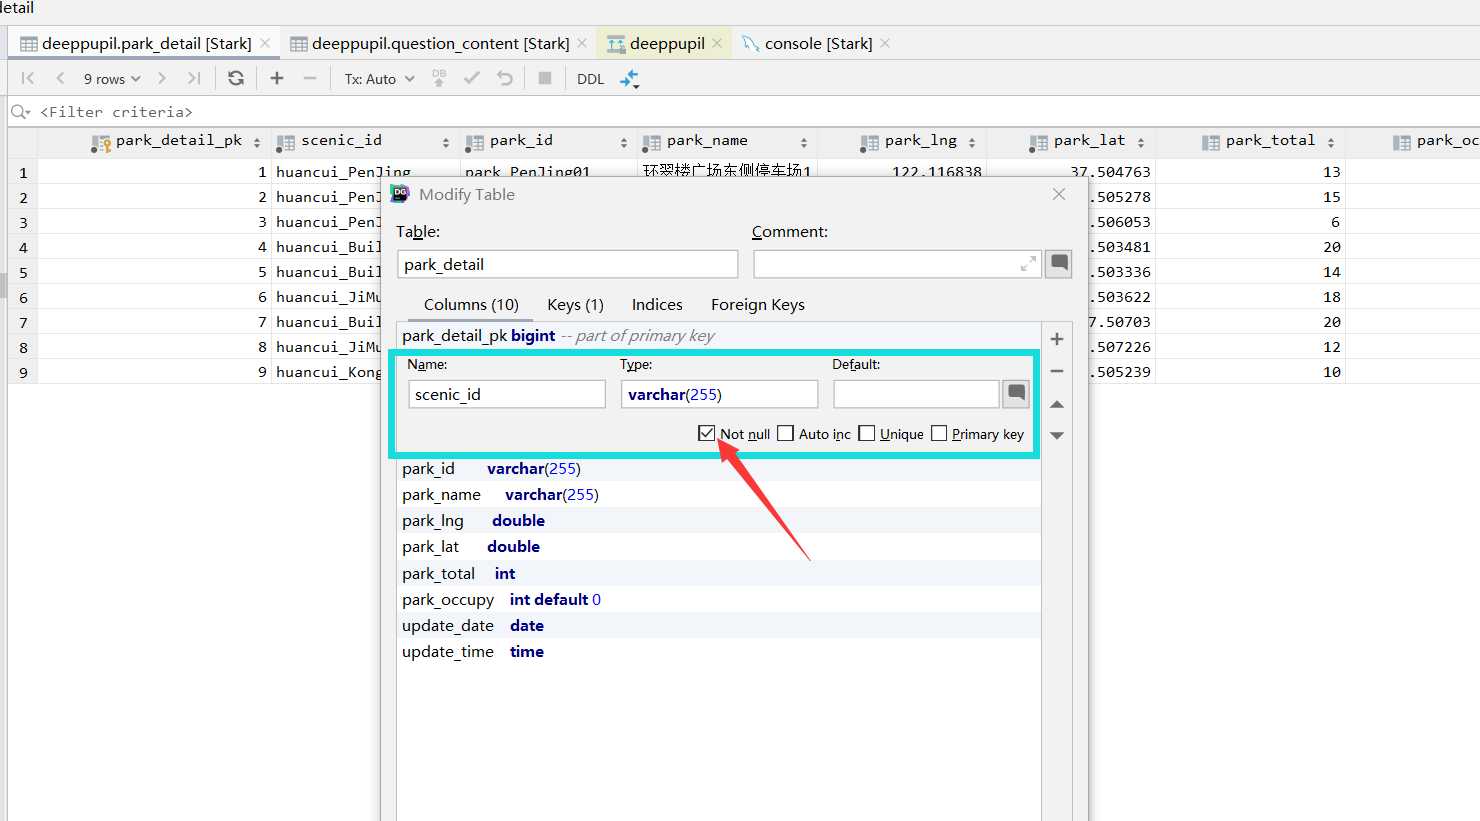Toggle the Not null checkbox
The height and width of the screenshot is (821, 1480).
[x=707, y=433]
